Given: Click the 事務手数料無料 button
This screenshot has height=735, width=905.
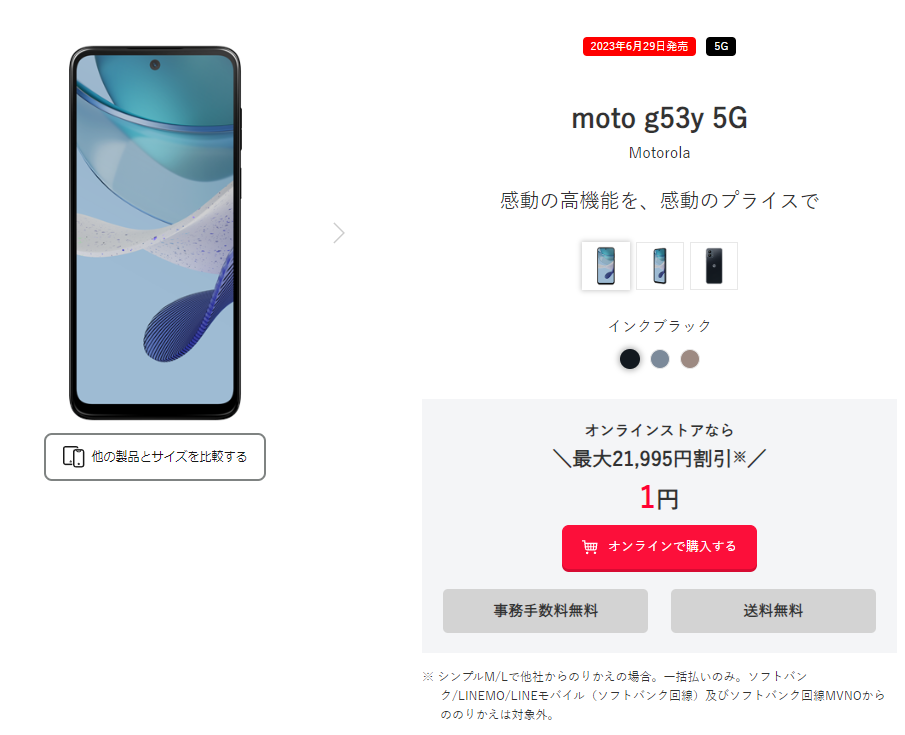Looking at the screenshot, I should pos(545,610).
